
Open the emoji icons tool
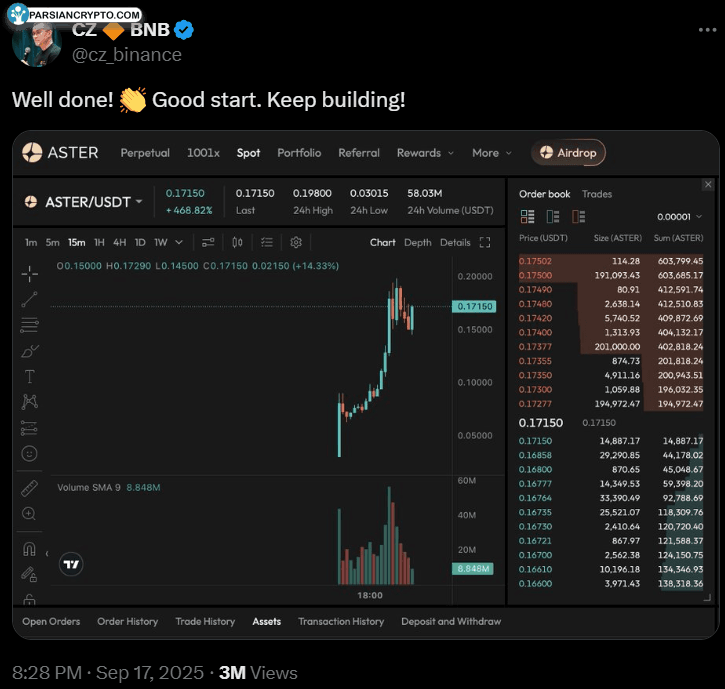[x=30, y=453]
